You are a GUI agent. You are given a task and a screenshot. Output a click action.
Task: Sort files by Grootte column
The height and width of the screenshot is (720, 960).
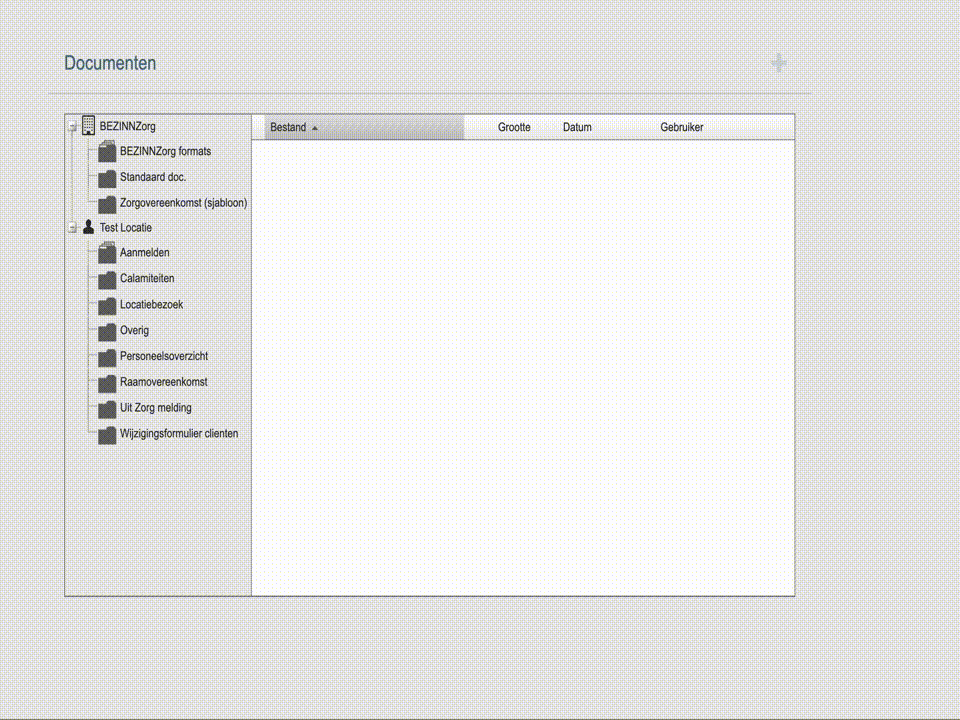tap(514, 128)
